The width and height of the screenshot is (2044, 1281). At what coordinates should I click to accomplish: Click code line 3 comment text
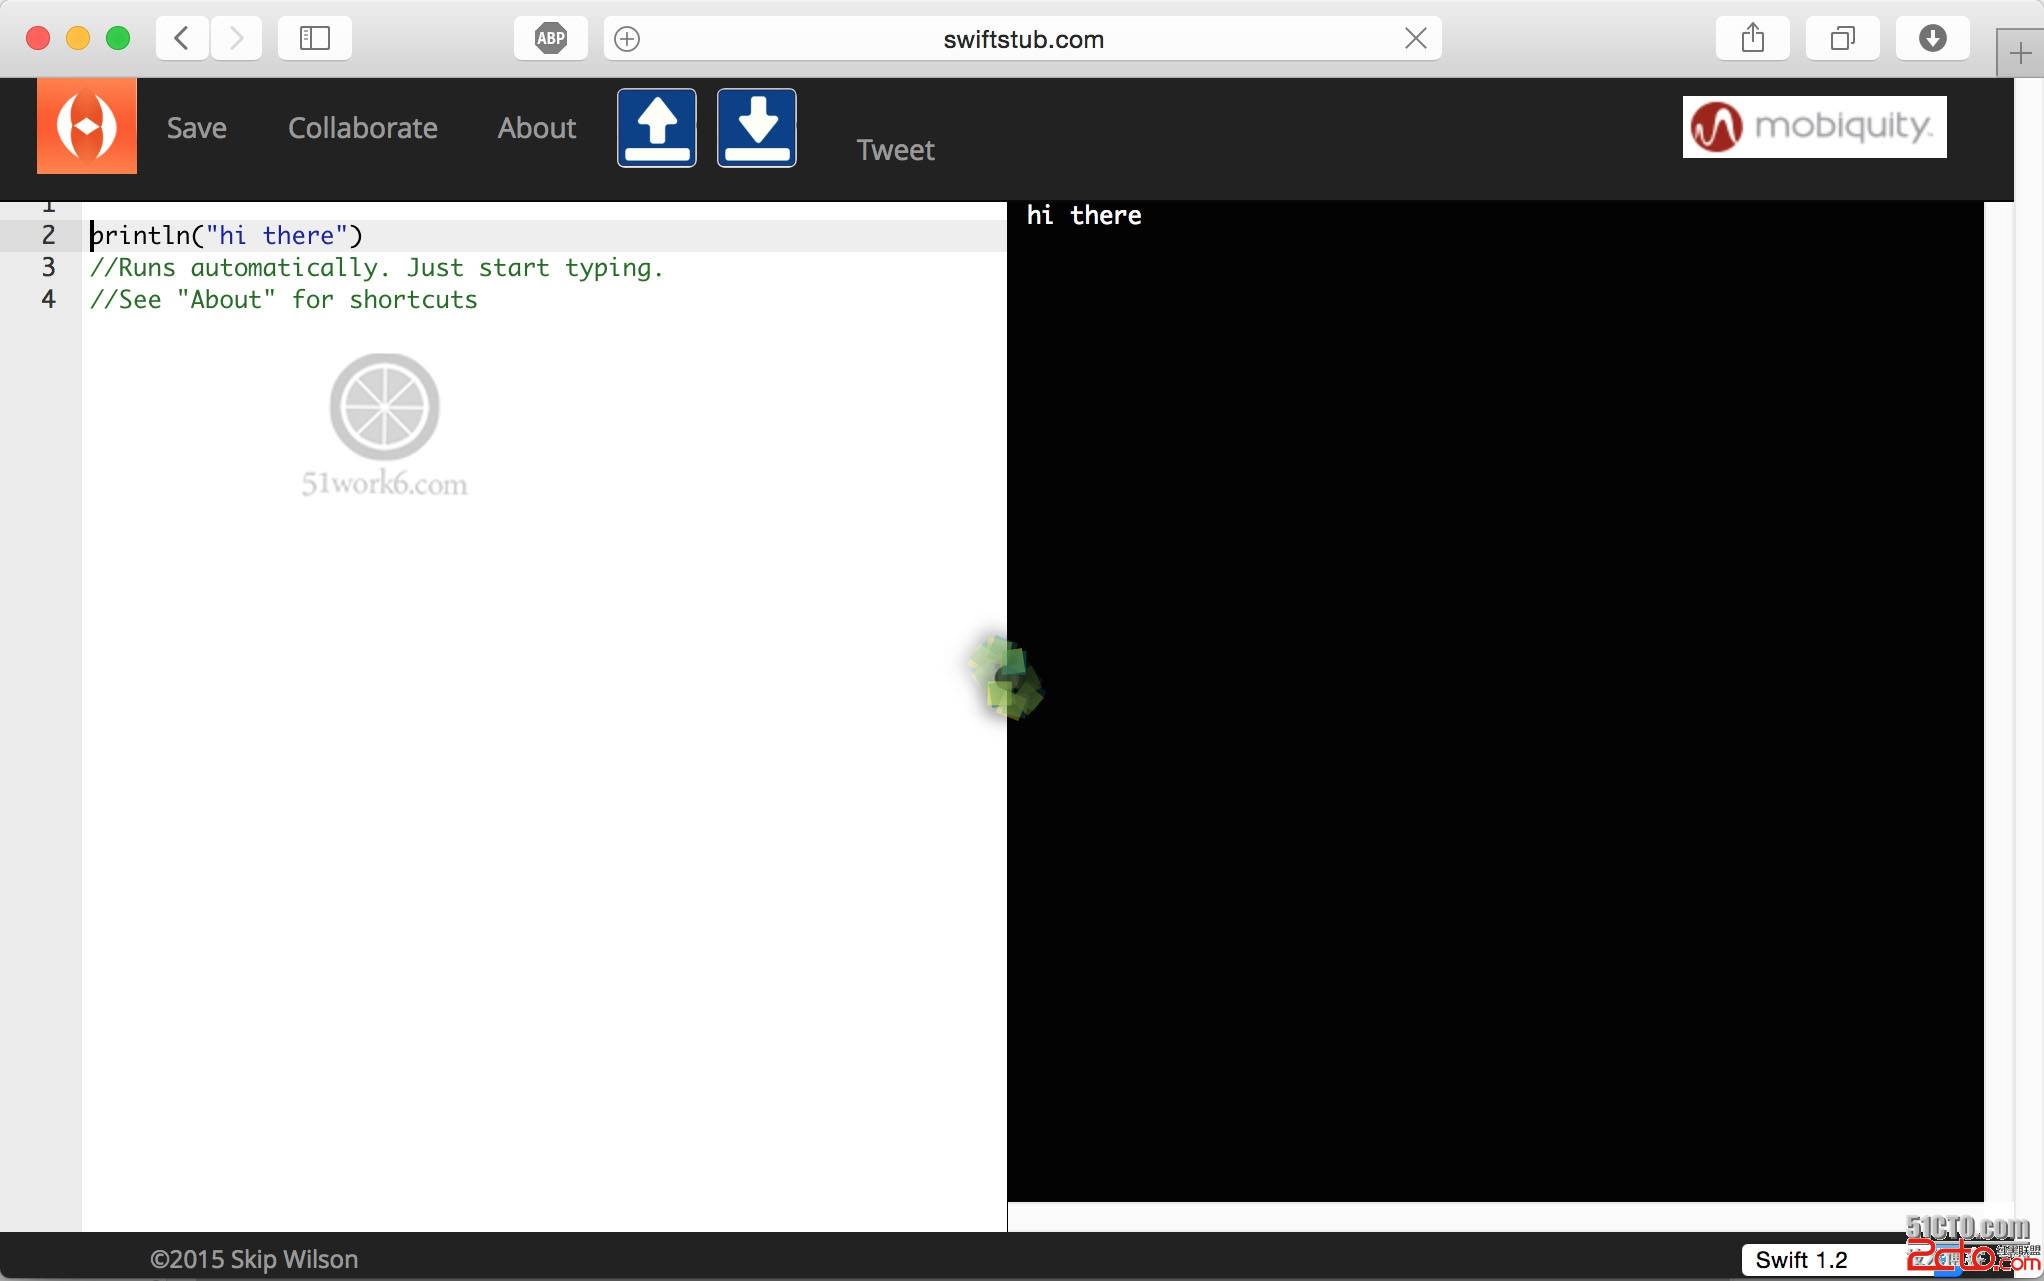pos(376,268)
